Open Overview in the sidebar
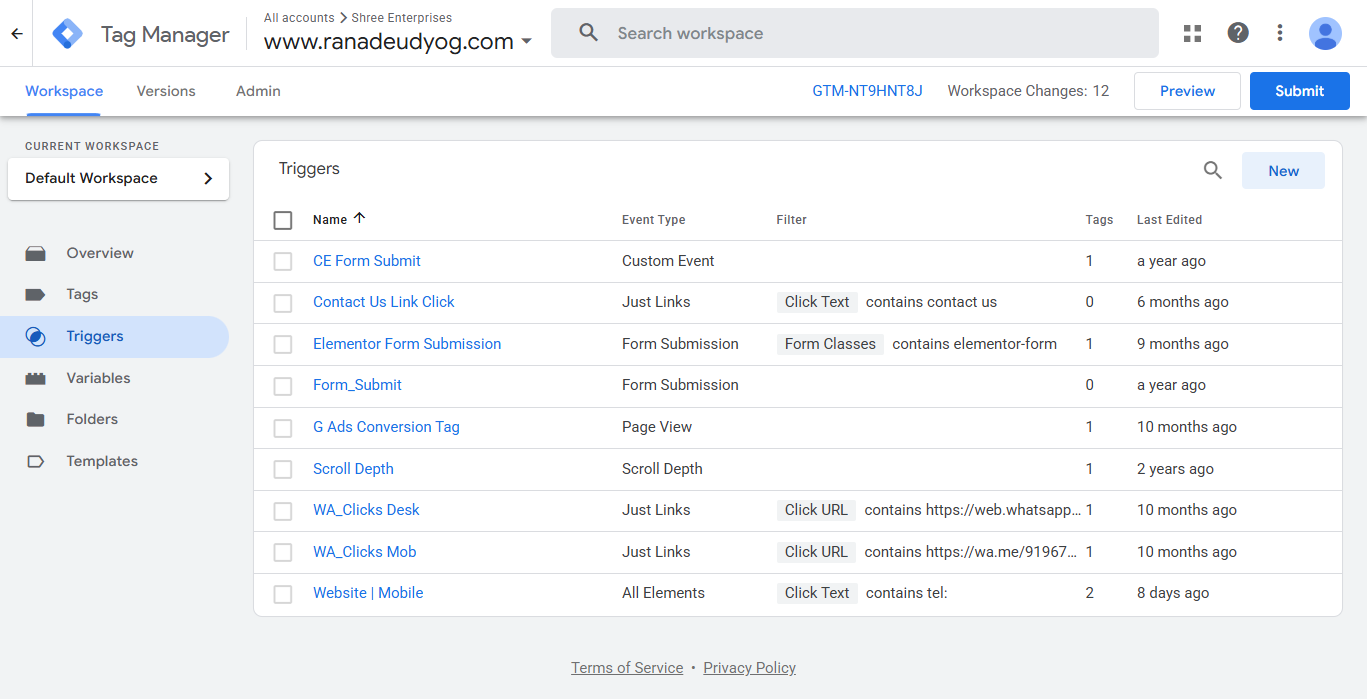The width and height of the screenshot is (1367, 699). pyautogui.click(x=100, y=253)
